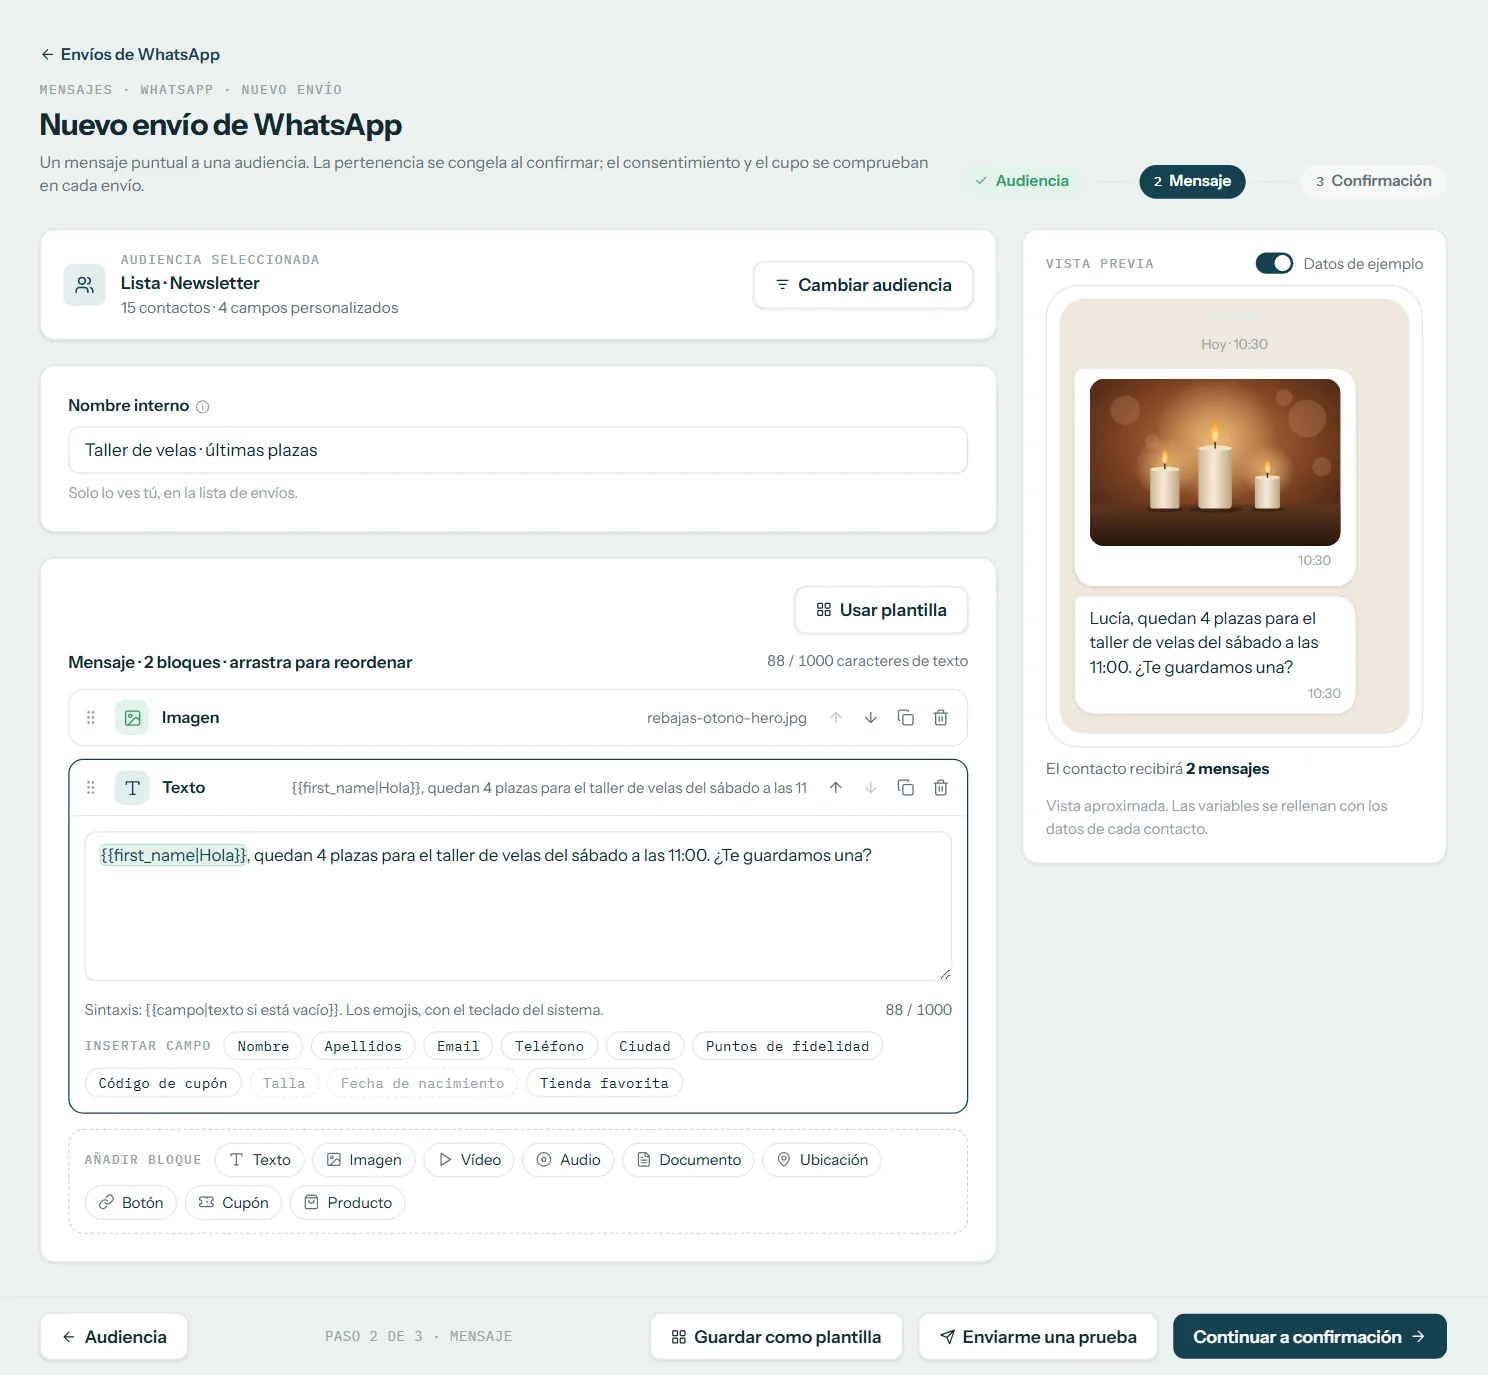The image size is (1488, 1375).
Task: Go to the Confirmación step
Action: (1373, 181)
